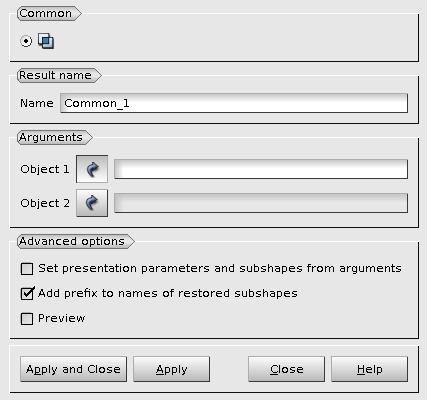The height and width of the screenshot is (400, 427).
Task: Click the Close button
Action: click(286, 369)
